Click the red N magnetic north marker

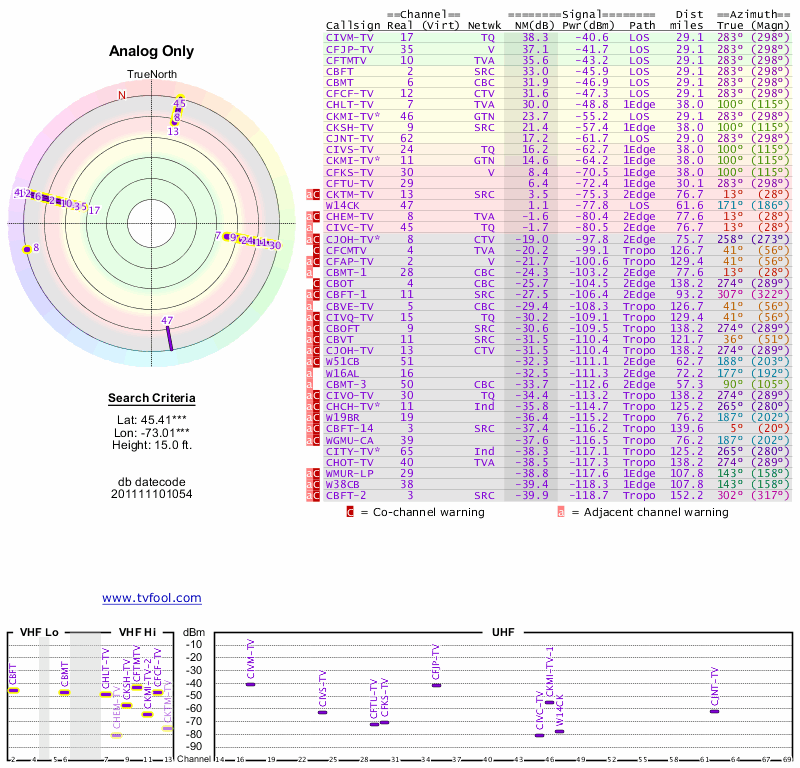click(122, 96)
